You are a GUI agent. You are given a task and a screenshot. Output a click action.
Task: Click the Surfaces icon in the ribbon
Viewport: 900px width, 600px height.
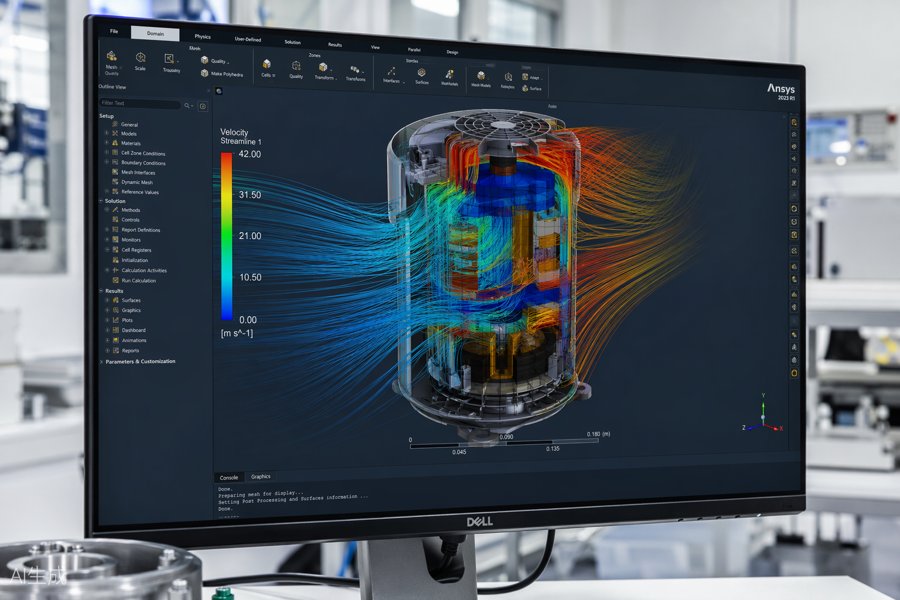point(421,72)
